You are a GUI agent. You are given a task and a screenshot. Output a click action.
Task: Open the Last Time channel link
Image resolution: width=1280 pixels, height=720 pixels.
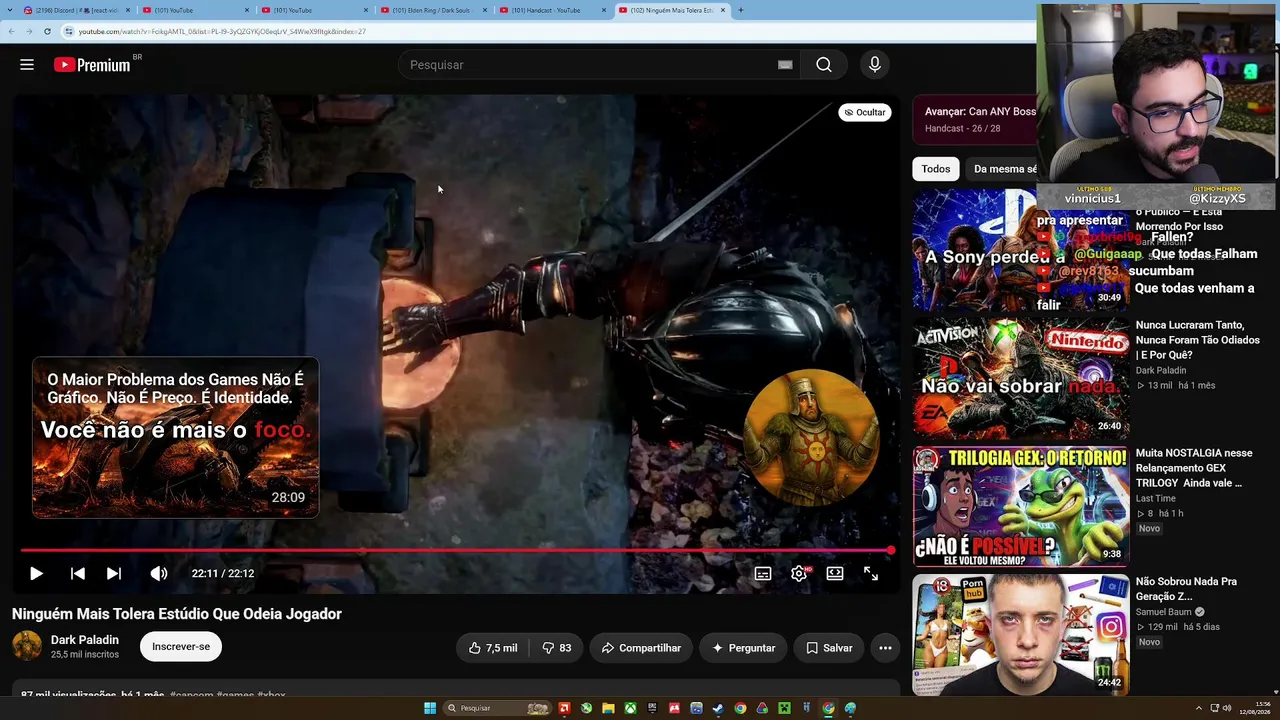coord(1155,498)
